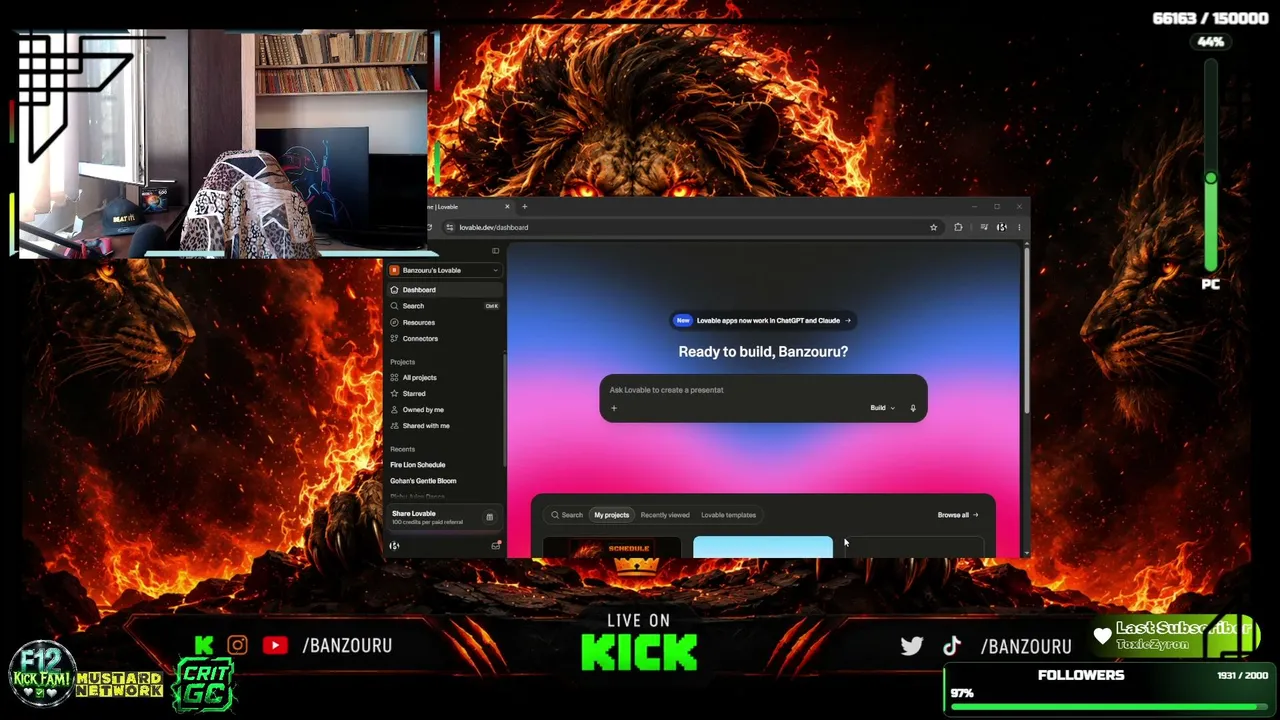Close the Lovable browser tab

pos(507,207)
